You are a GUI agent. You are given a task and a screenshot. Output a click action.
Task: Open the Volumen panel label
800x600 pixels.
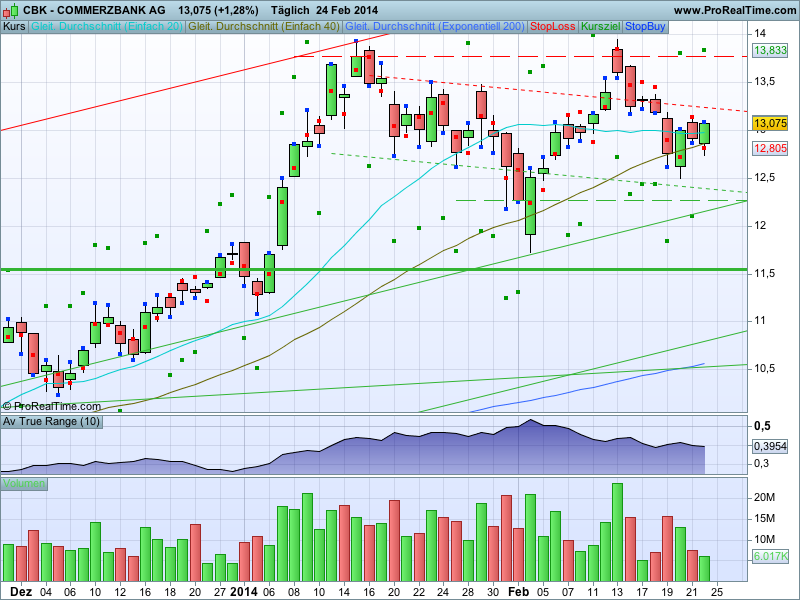click(24, 484)
